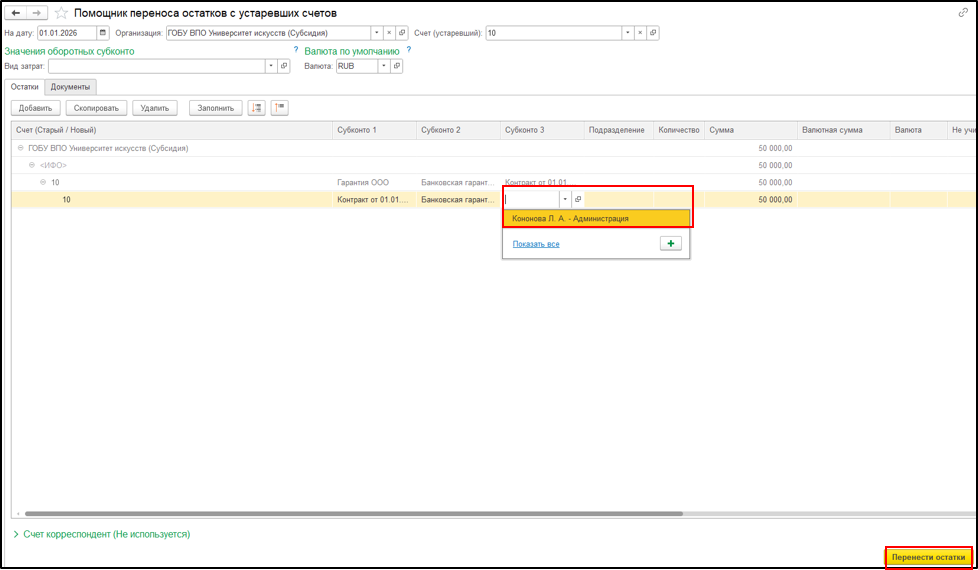Viewport: 978px width, 570px height.
Task: Select the highlighted account 10 row
Action: click(493, 200)
